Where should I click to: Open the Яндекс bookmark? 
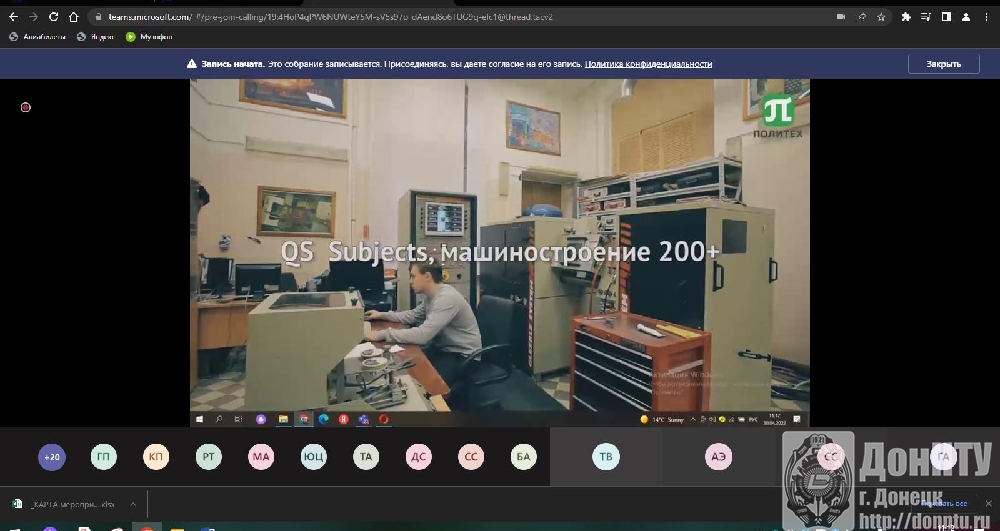(x=96, y=37)
